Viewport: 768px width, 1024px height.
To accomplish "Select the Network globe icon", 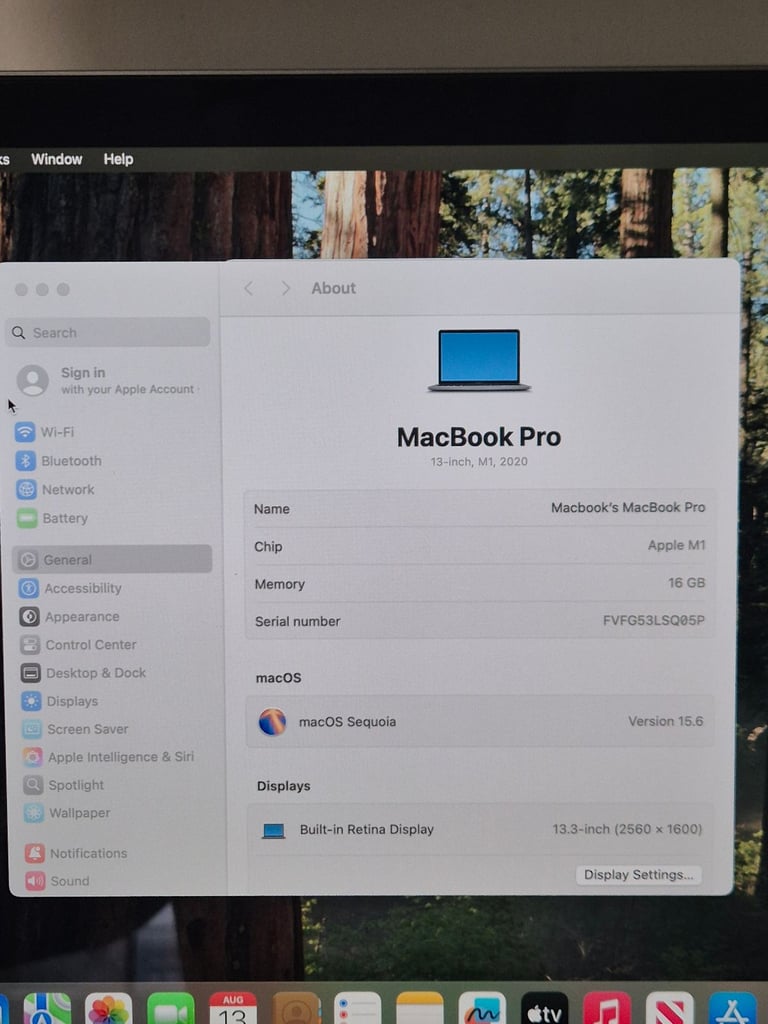I will tap(26, 489).
